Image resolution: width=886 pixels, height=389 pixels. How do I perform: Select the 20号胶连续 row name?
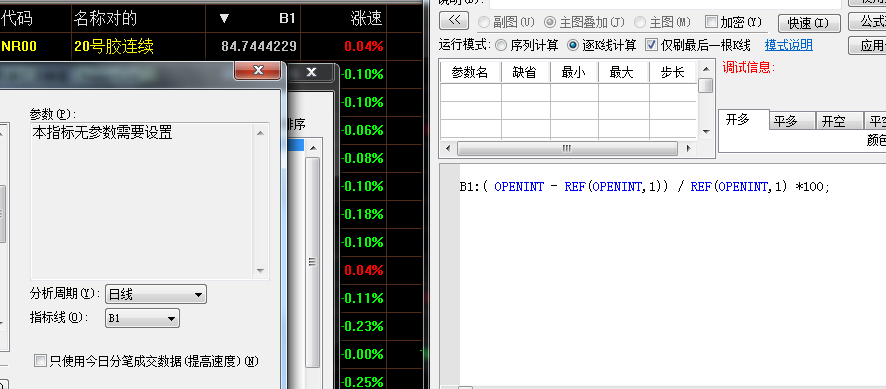click(114, 46)
